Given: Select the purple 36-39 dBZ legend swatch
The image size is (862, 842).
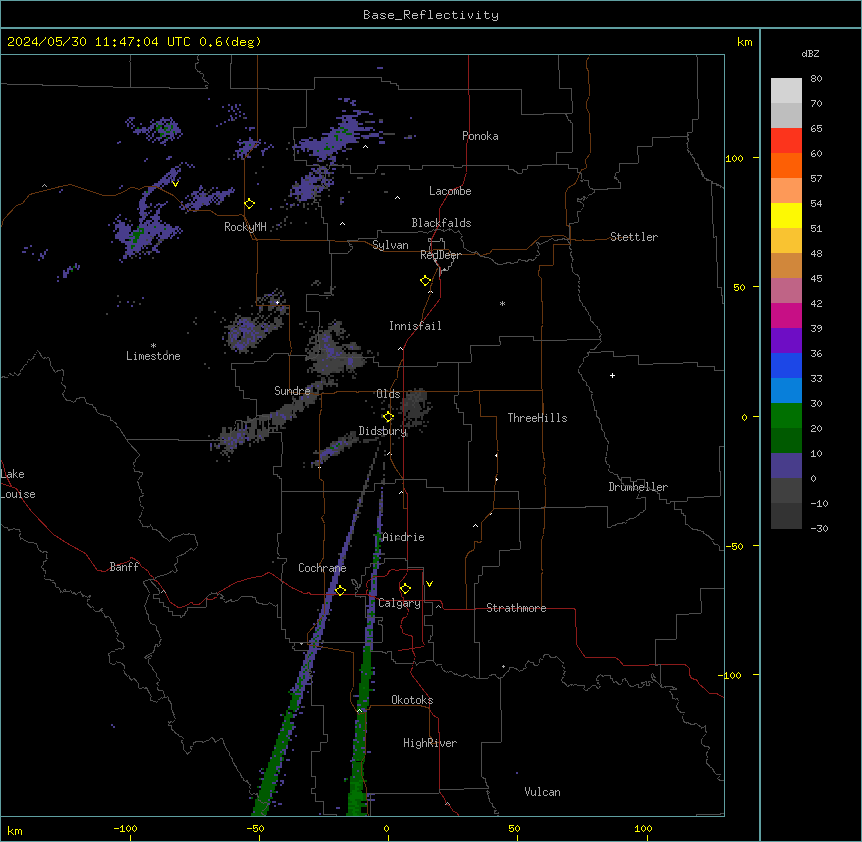Looking at the screenshot, I should 786,340.
